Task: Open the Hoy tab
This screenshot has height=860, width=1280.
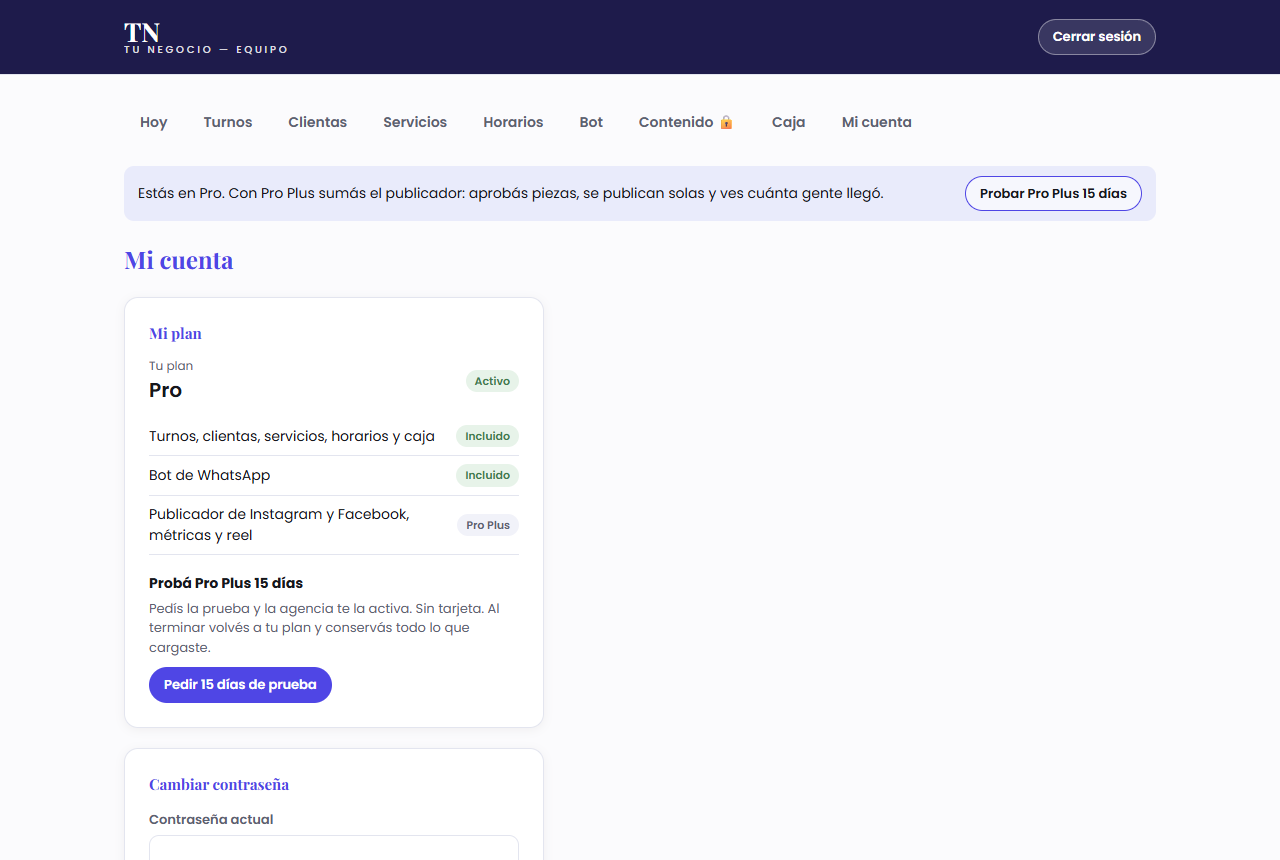Action: (154, 122)
